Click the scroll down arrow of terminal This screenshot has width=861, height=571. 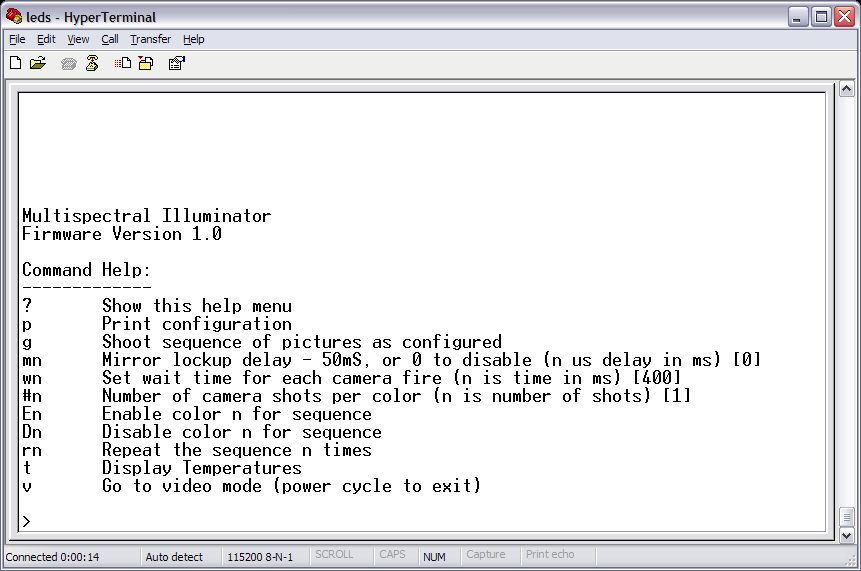[846, 535]
